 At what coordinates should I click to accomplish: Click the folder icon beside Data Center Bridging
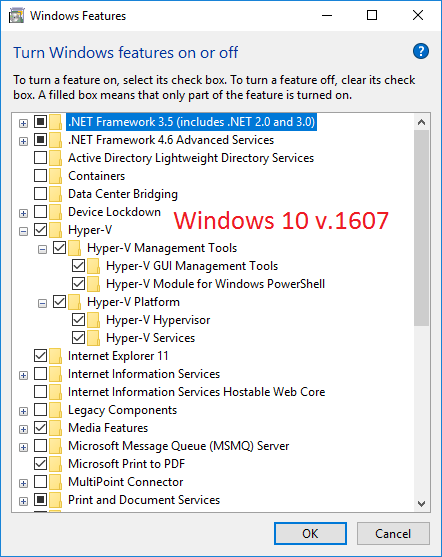tap(55, 194)
